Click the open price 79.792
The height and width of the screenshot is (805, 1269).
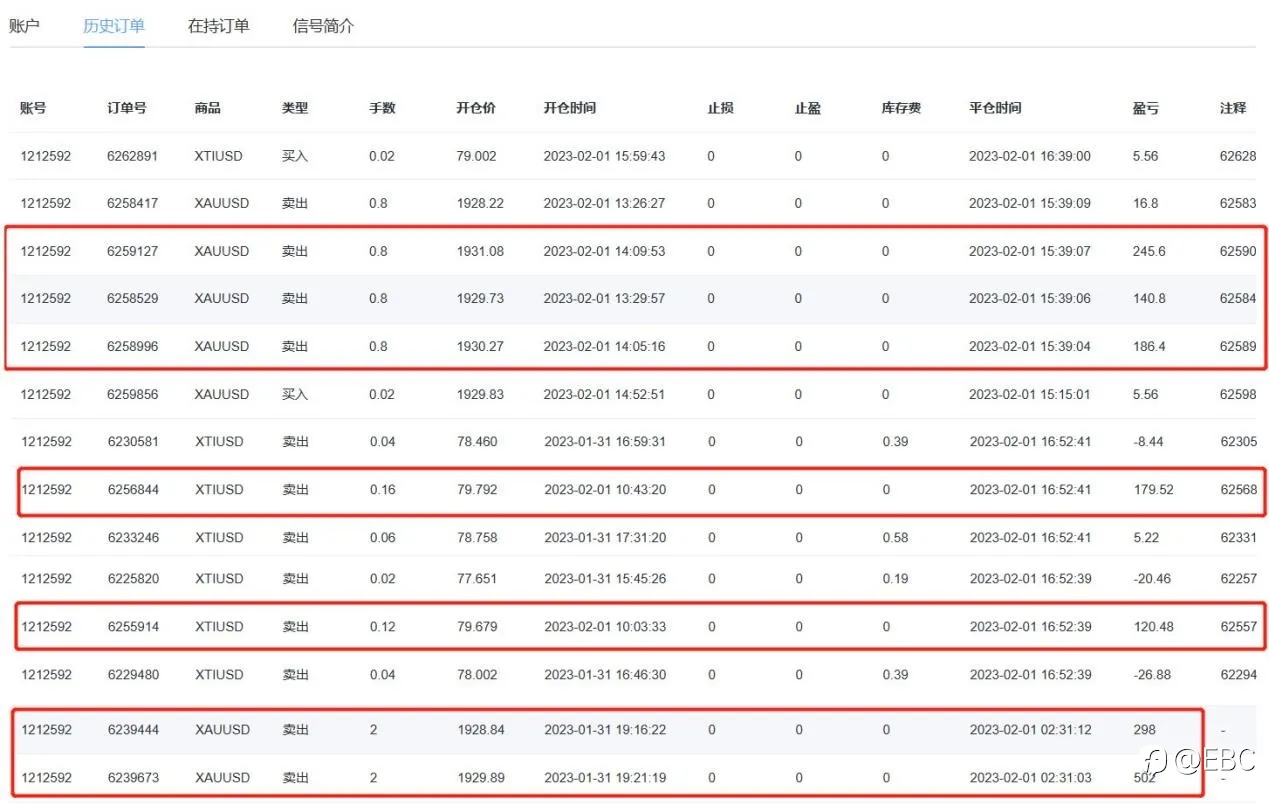coord(477,489)
